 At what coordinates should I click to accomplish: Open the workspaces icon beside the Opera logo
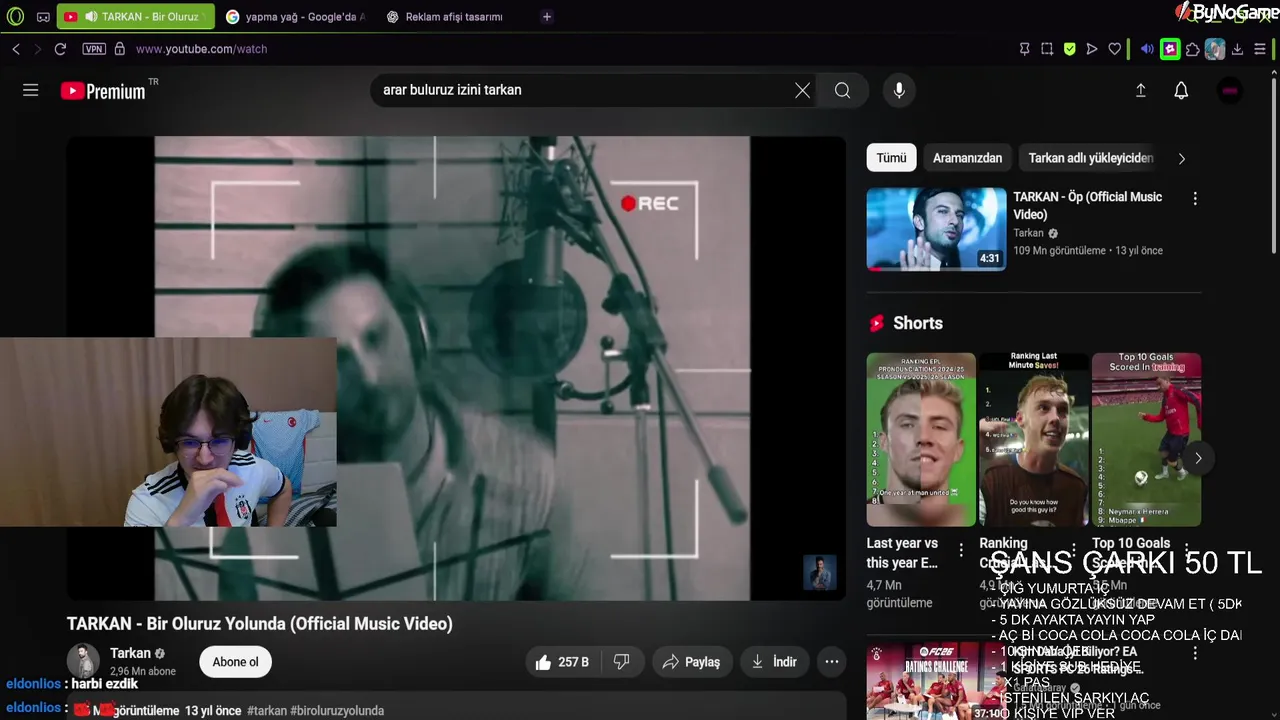(x=43, y=17)
